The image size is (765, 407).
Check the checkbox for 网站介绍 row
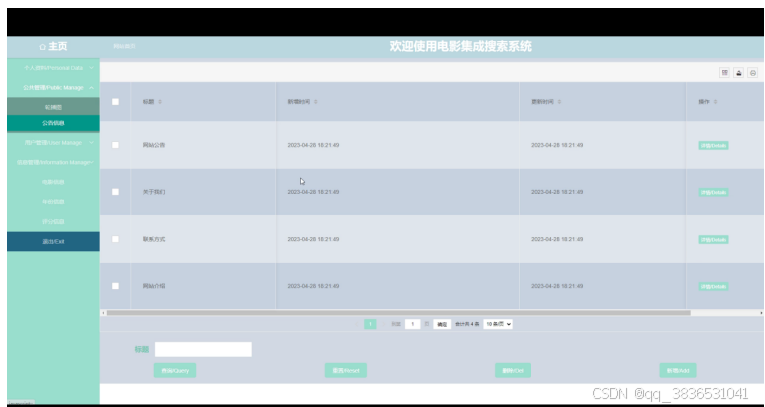coord(115,286)
